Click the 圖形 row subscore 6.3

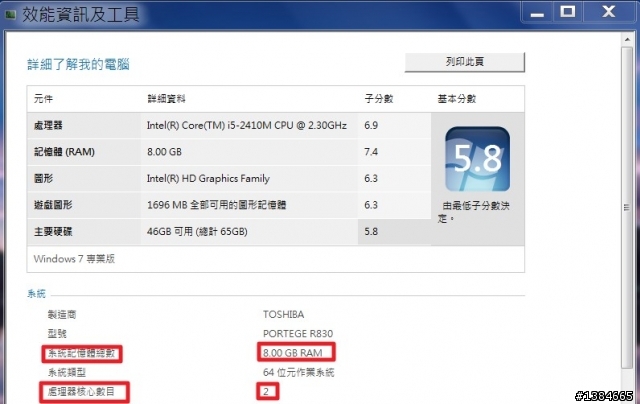[x=371, y=178]
